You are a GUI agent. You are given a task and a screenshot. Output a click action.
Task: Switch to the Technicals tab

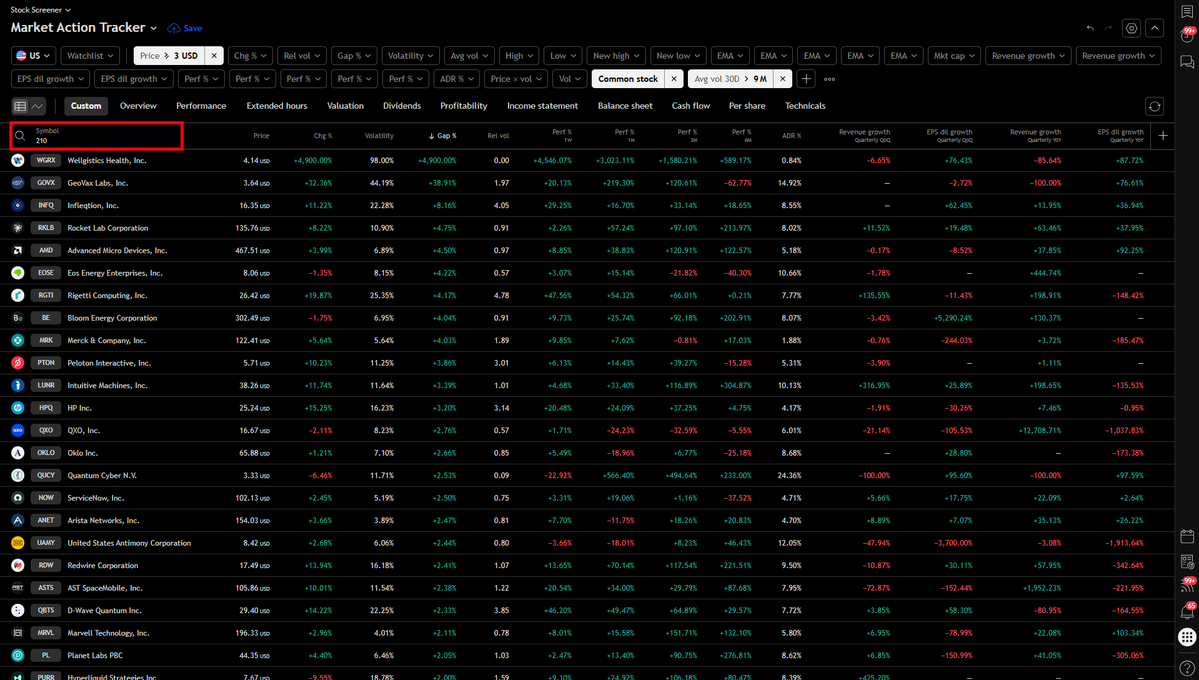805,106
